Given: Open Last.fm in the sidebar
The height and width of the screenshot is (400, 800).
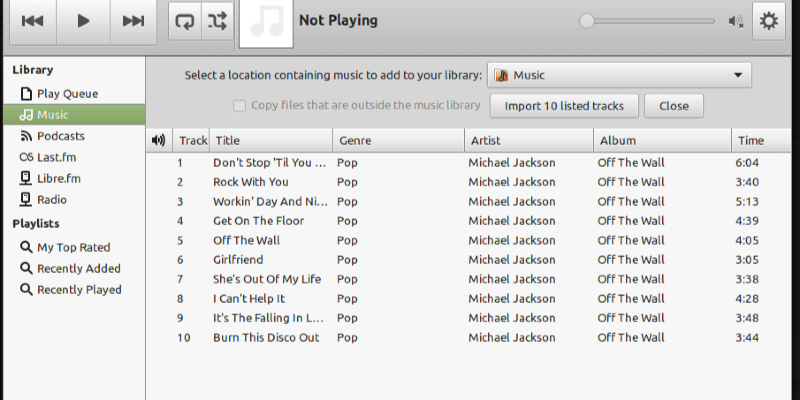Looking at the screenshot, I should pos(58,157).
